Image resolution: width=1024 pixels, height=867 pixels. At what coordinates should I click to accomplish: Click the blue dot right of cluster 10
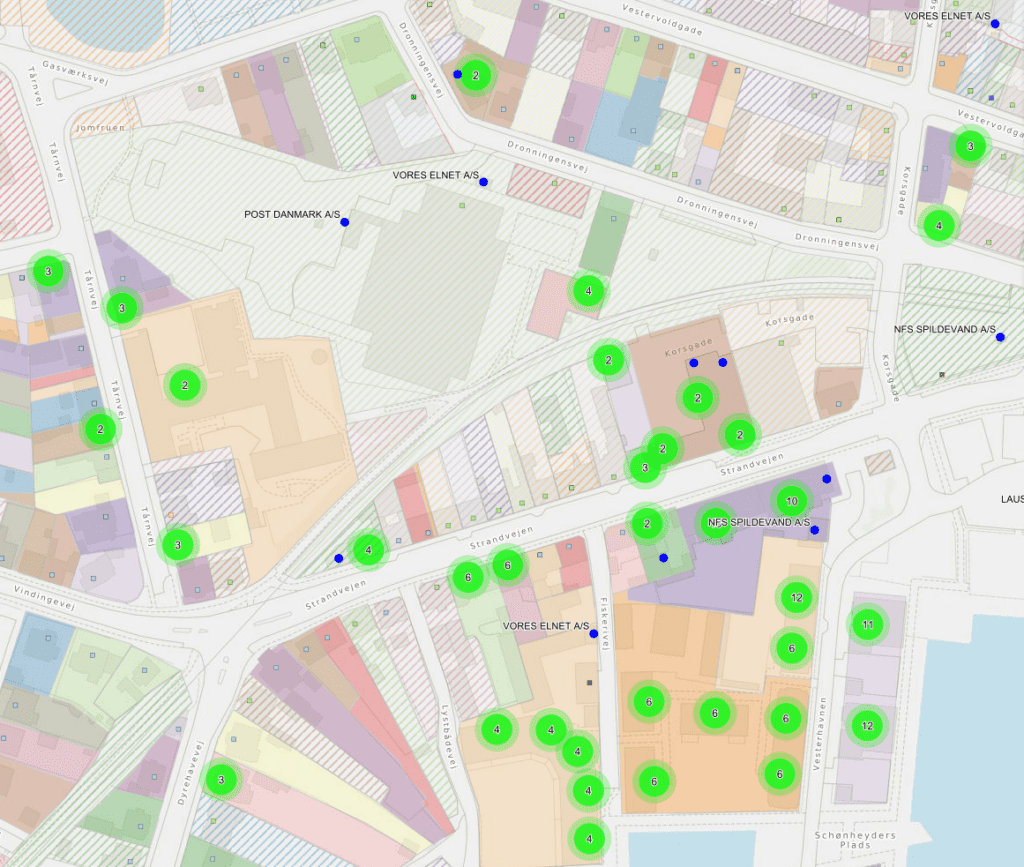point(827,479)
